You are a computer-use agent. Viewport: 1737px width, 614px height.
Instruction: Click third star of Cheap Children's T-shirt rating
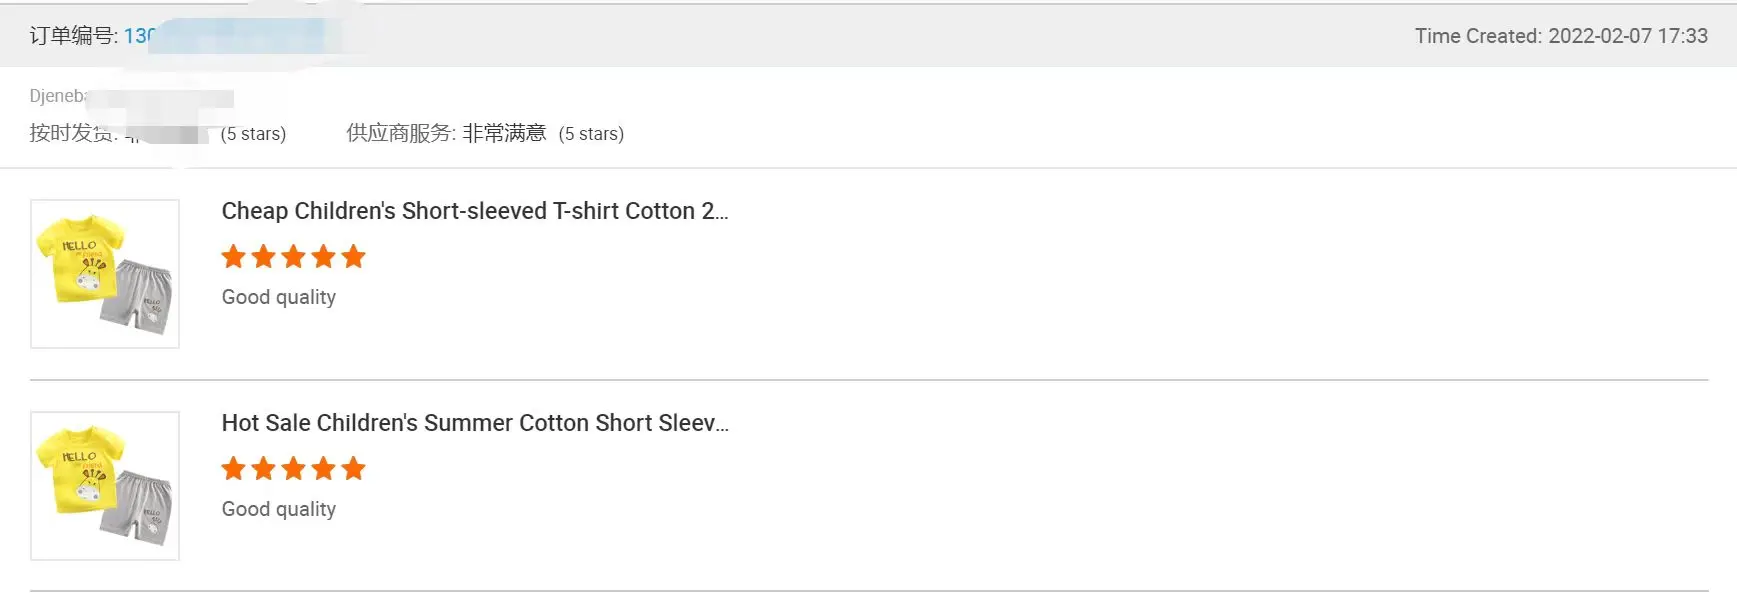coord(294,257)
